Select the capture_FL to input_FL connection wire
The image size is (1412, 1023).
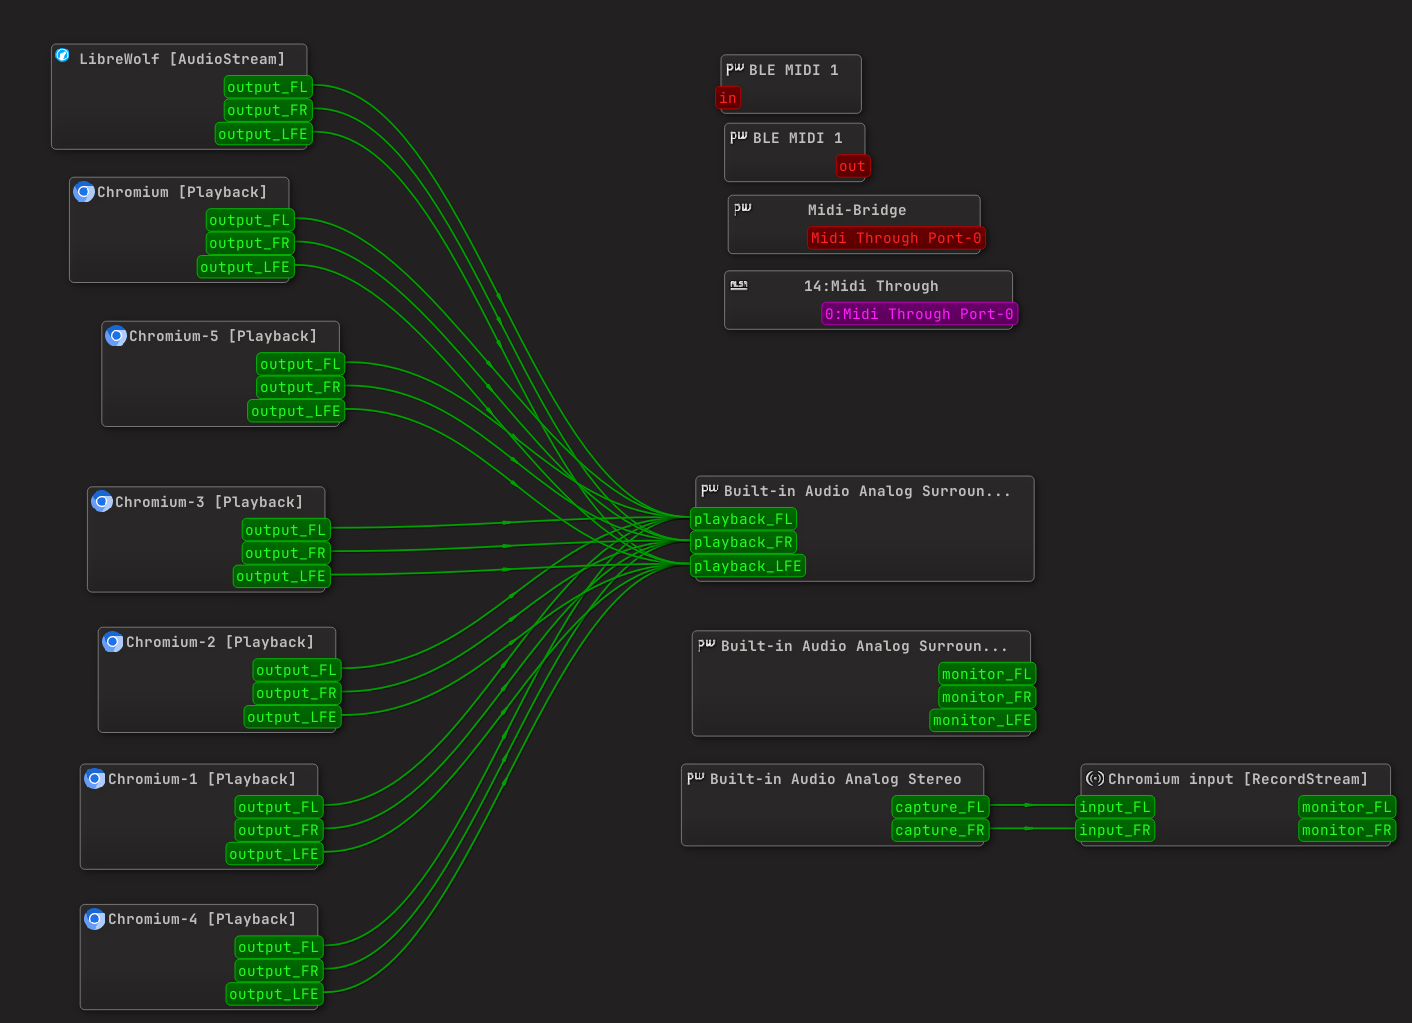[1032, 805]
